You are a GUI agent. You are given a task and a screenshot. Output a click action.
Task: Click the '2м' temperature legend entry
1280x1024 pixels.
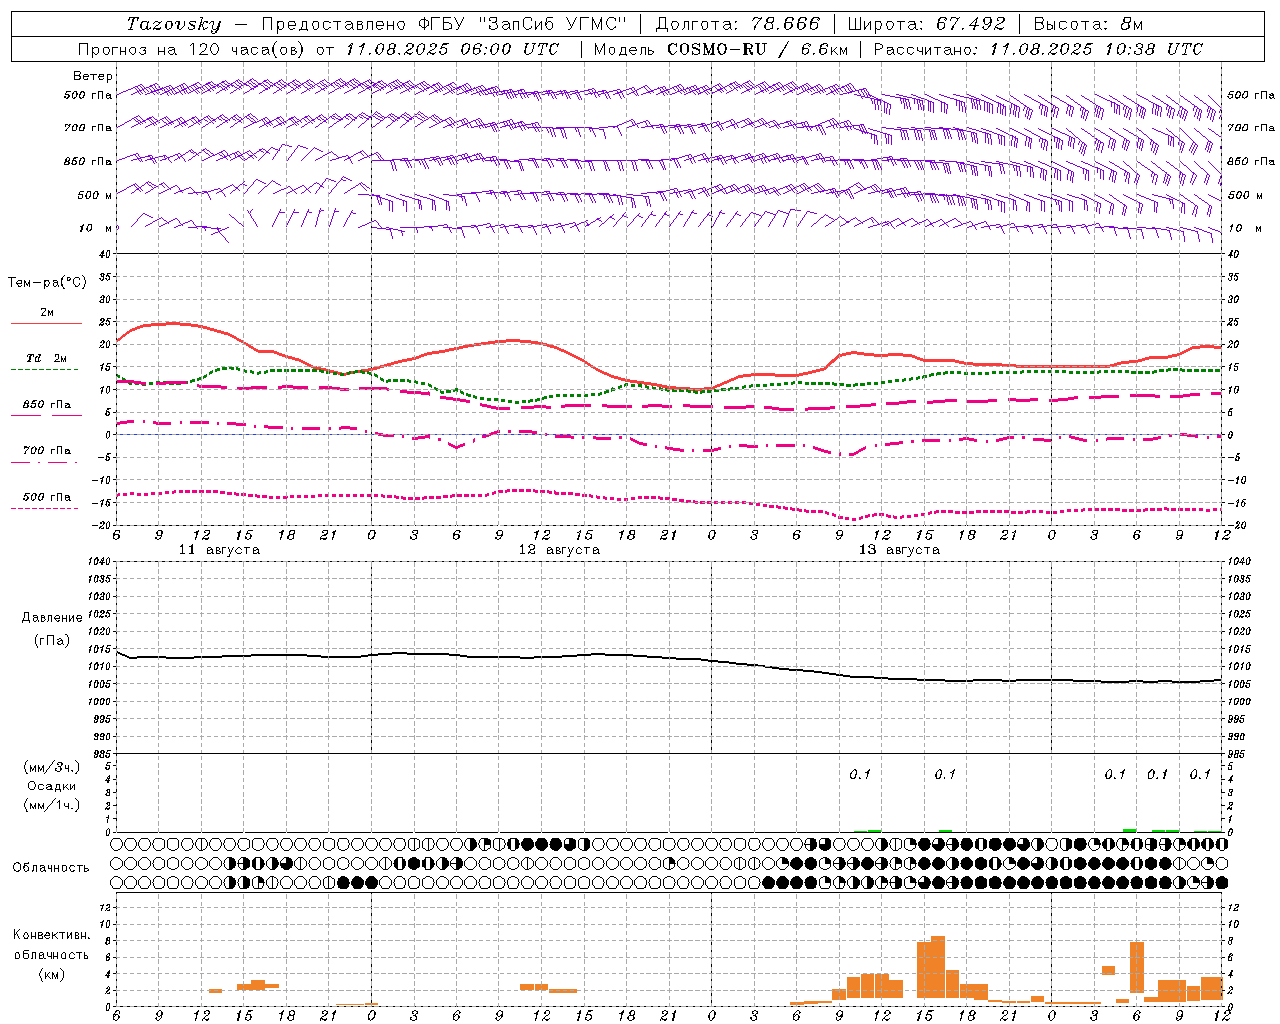coord(47,313)
